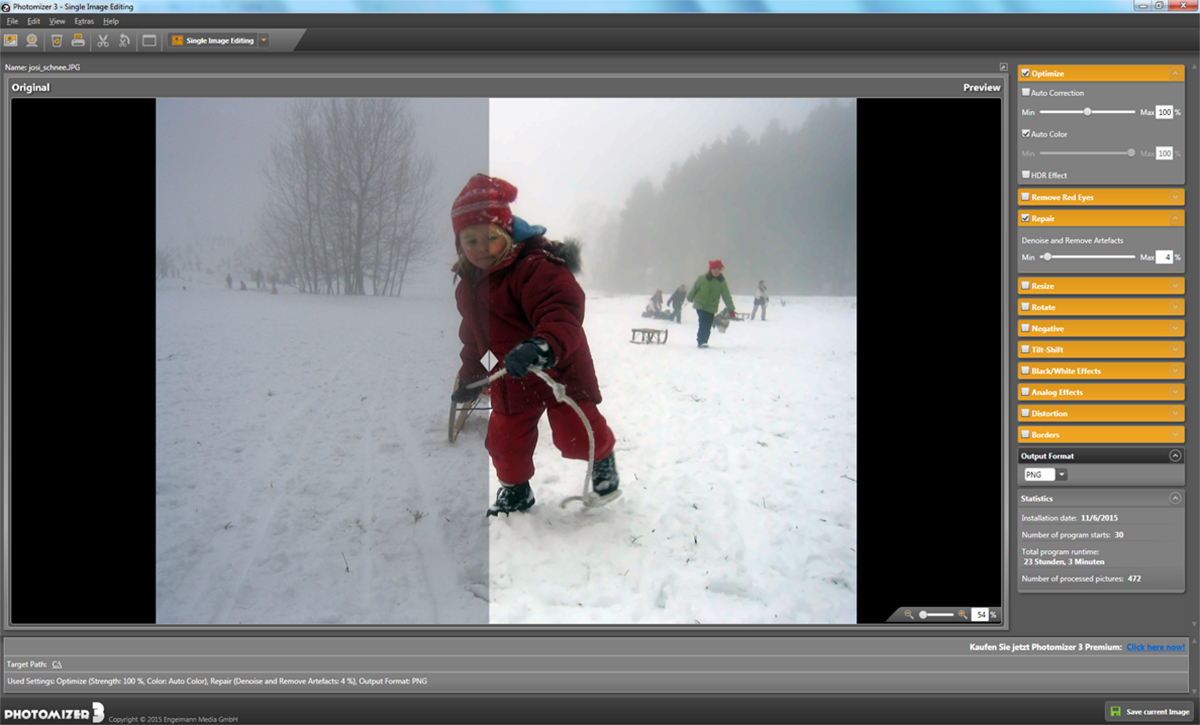Click the fullscreen window toolbar icon
Screen dimensions: 1200x725
[x=149, y=41]
